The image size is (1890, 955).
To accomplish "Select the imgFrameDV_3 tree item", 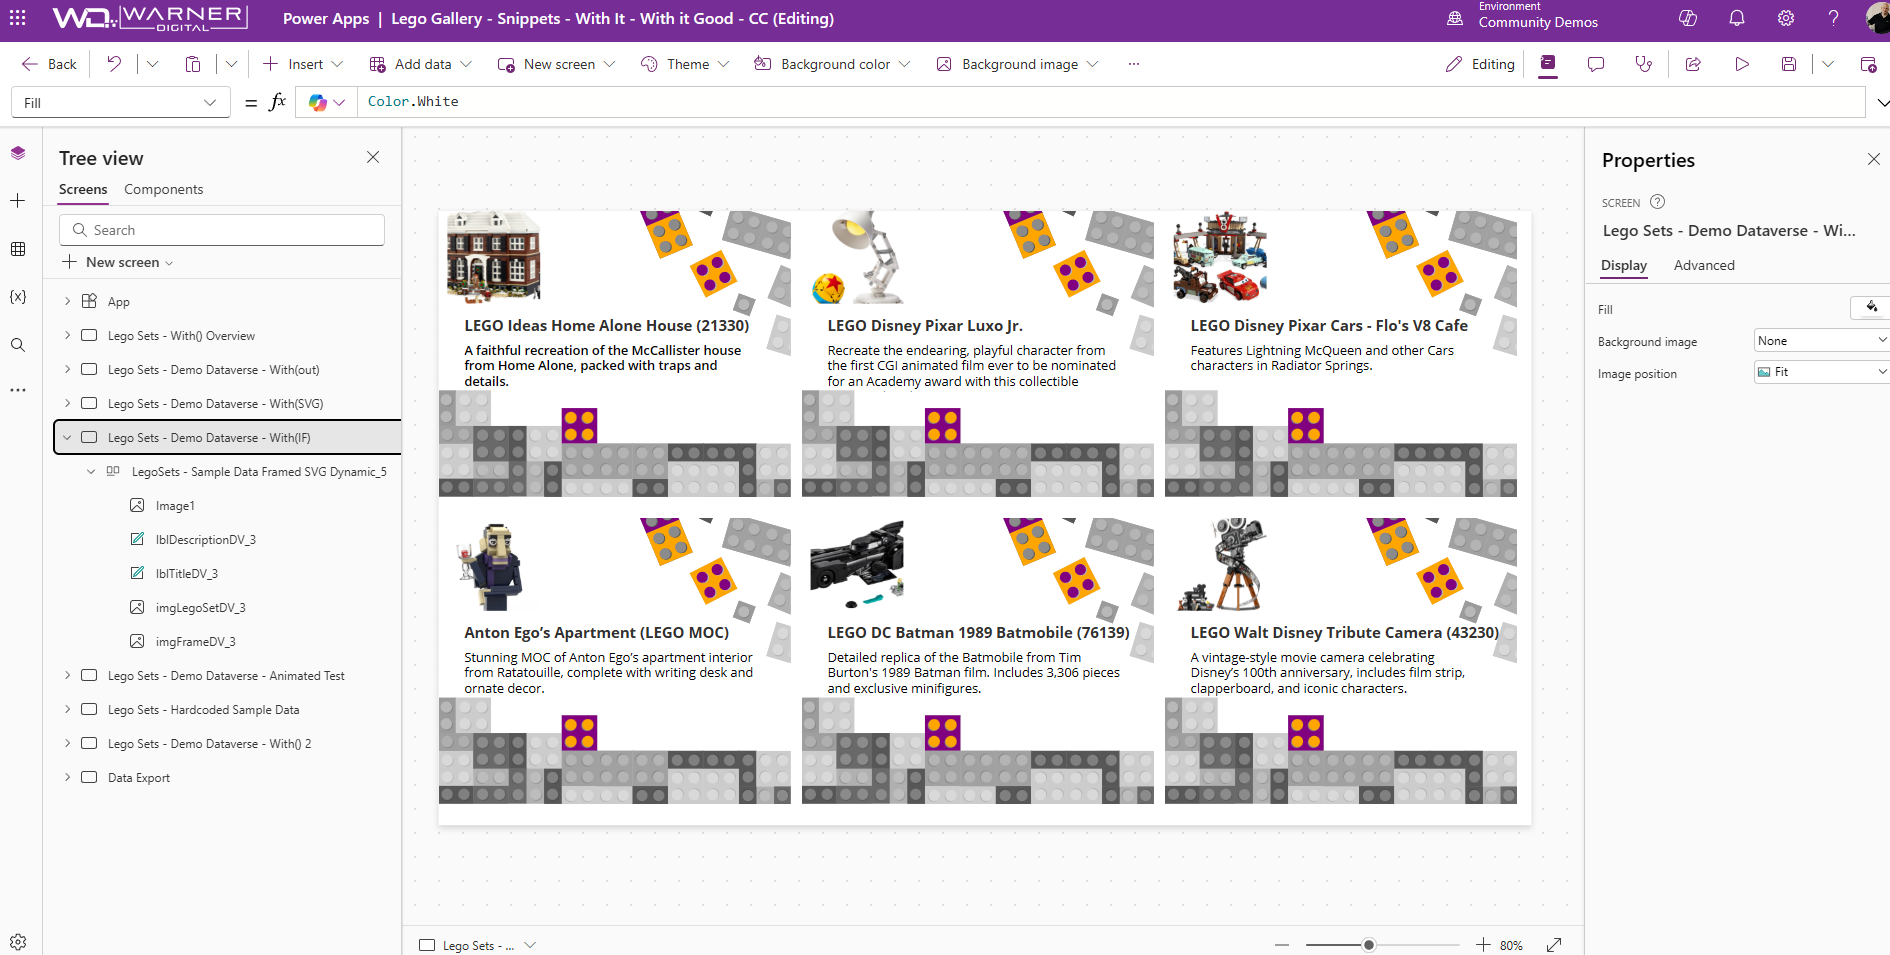I will [195, 641].
